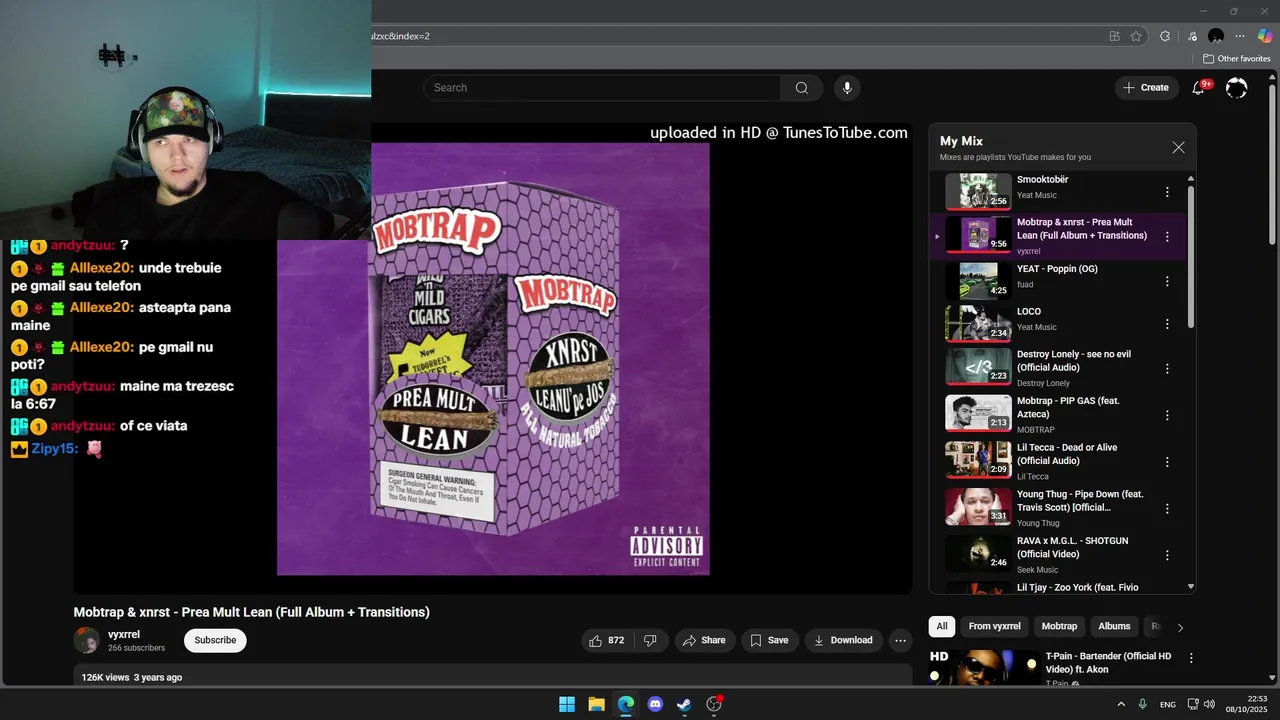This screenshot has height=720, width=1280.
Task: Subscribe to the vyxrrel channel
Action: tap(215, 640)
